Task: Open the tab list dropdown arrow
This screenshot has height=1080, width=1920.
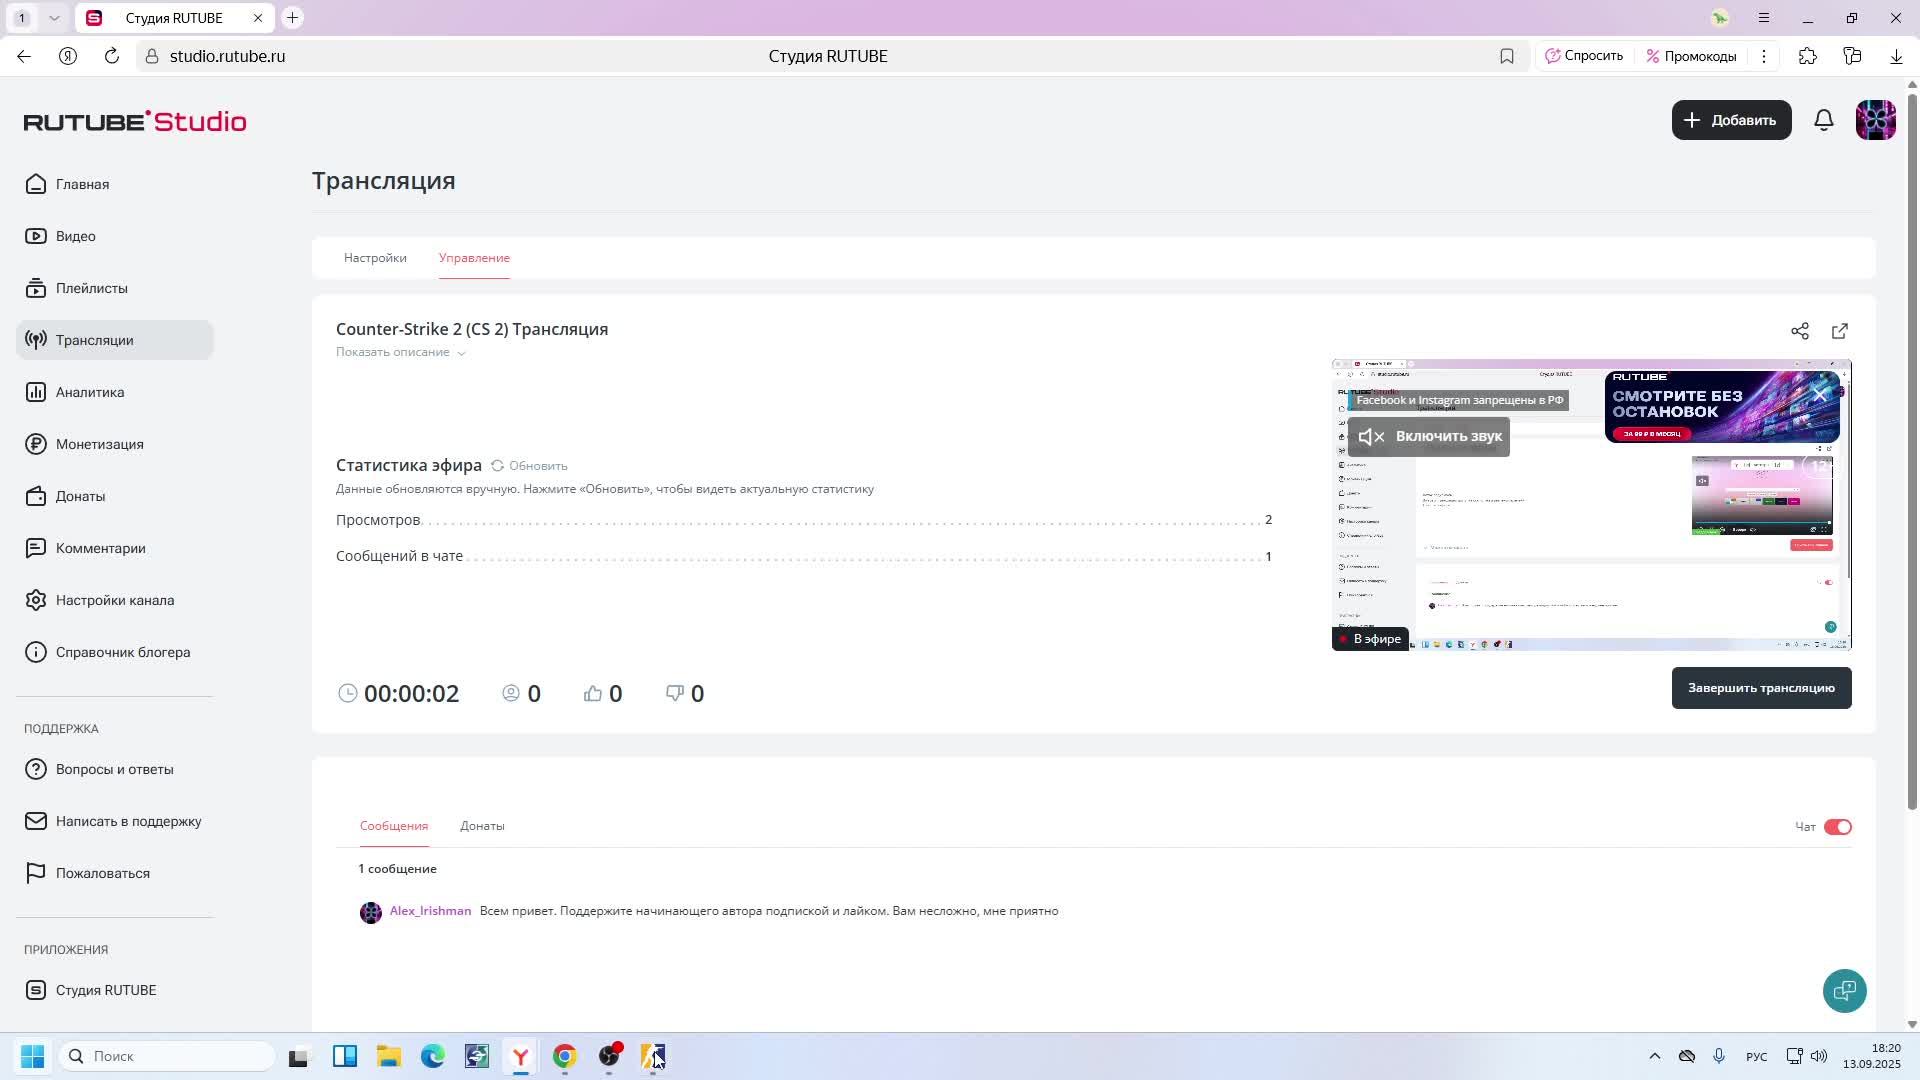Action: 54,18
